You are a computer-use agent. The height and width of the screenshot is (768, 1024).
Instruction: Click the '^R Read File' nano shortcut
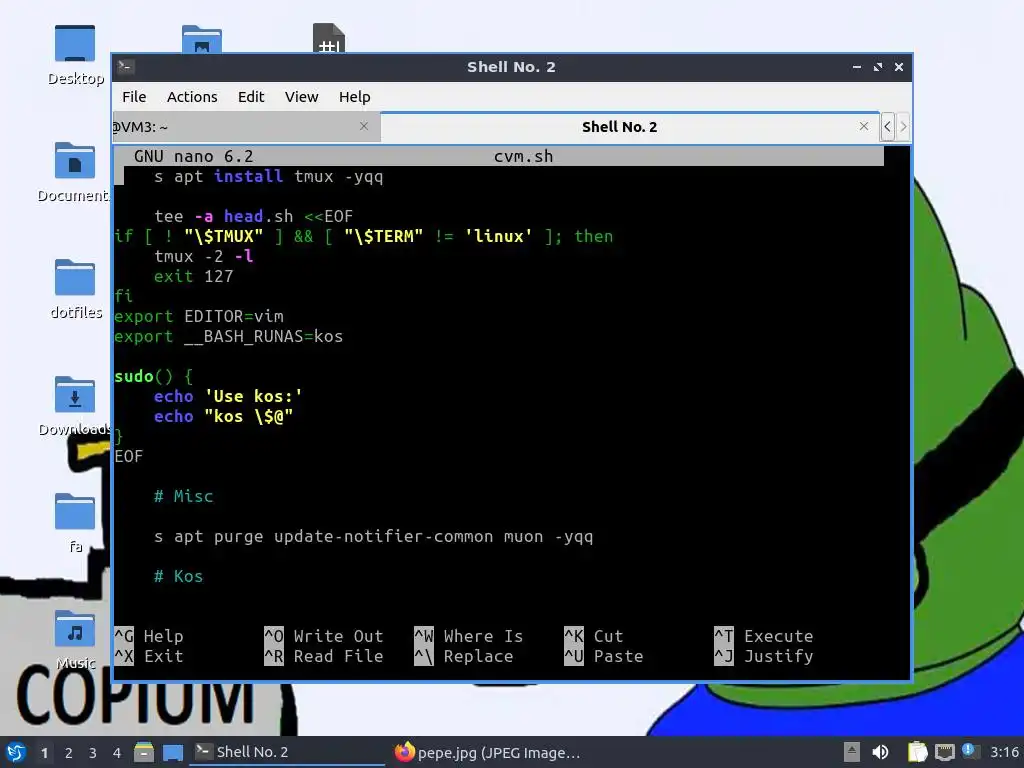(324, 656)
